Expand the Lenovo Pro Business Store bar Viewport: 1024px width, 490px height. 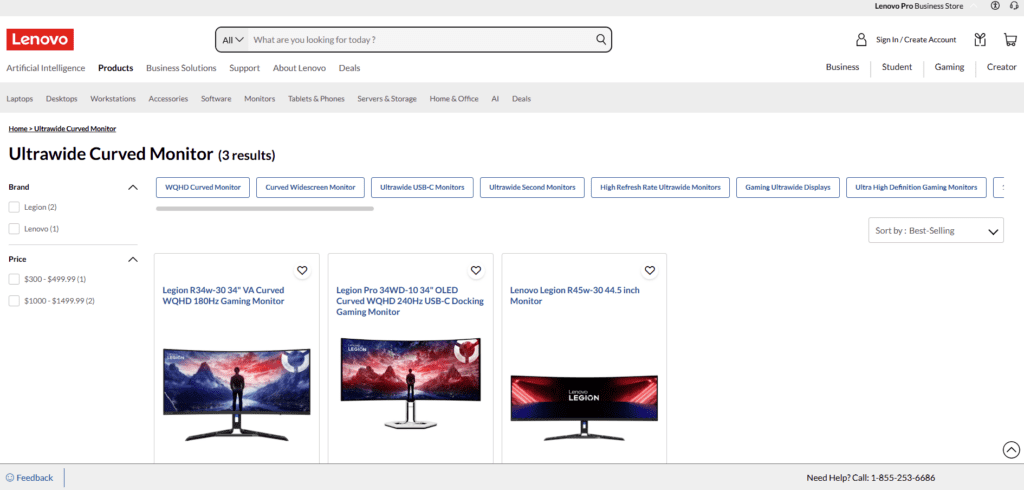pyautogui.click(x=974, y=6)
